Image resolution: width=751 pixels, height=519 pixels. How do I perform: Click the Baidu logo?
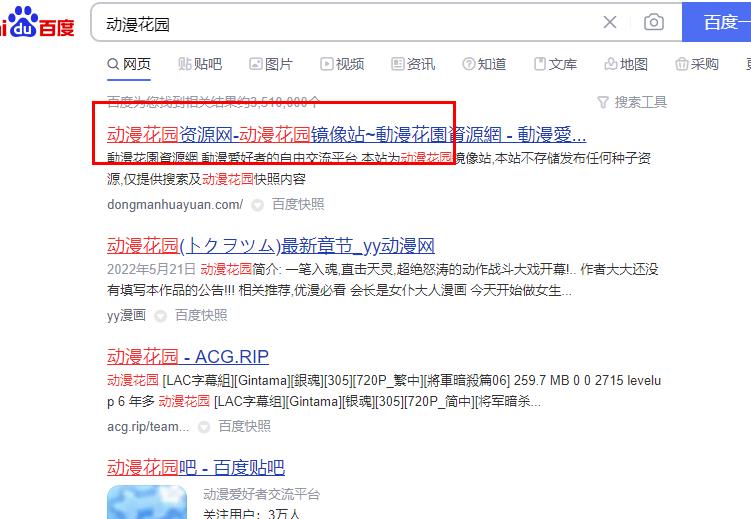point(38,23)
